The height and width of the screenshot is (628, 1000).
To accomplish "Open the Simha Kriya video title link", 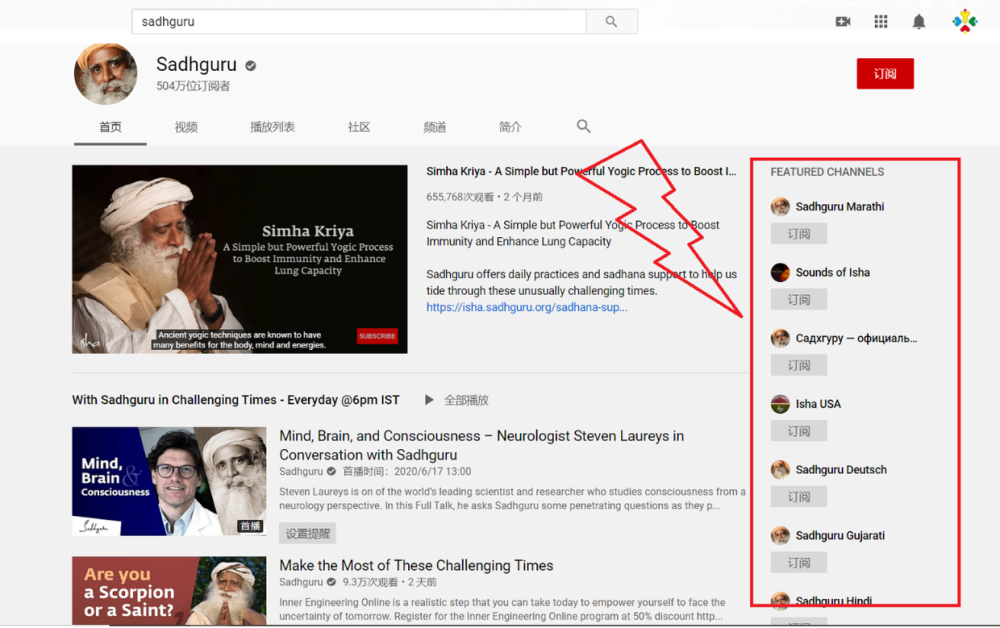I will [x=581, y=171].
